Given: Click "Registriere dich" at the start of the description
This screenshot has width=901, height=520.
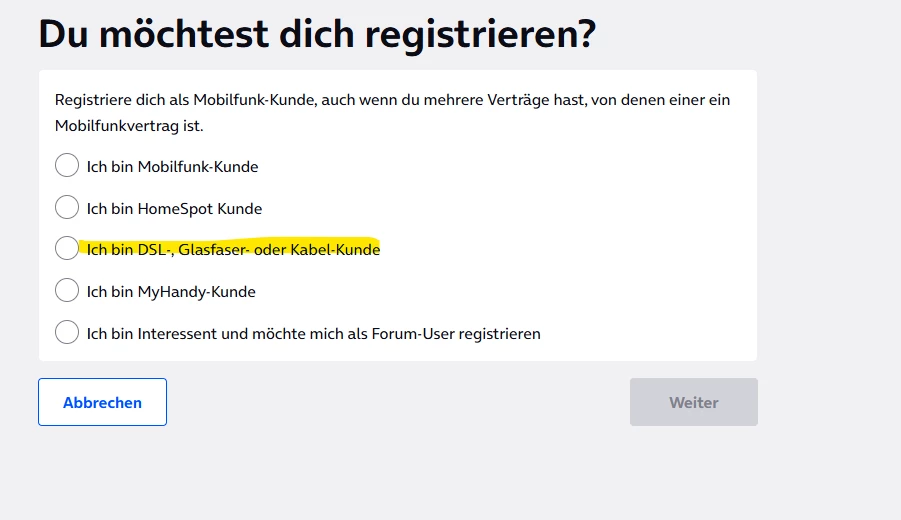Looking at the screenshot, I should [x=106, y=100].
